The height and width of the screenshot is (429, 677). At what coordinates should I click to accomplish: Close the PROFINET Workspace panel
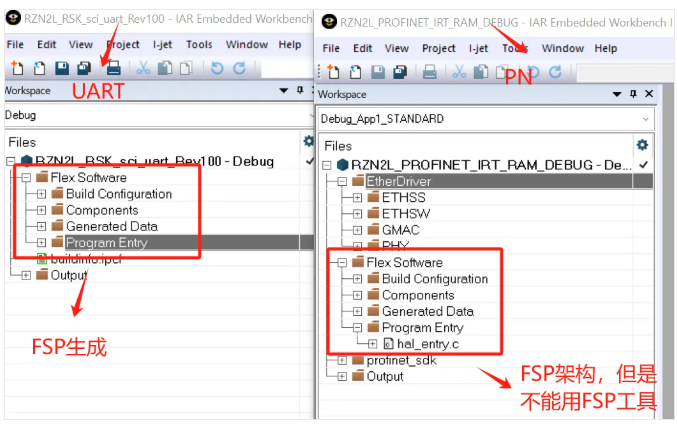(649, 94)
